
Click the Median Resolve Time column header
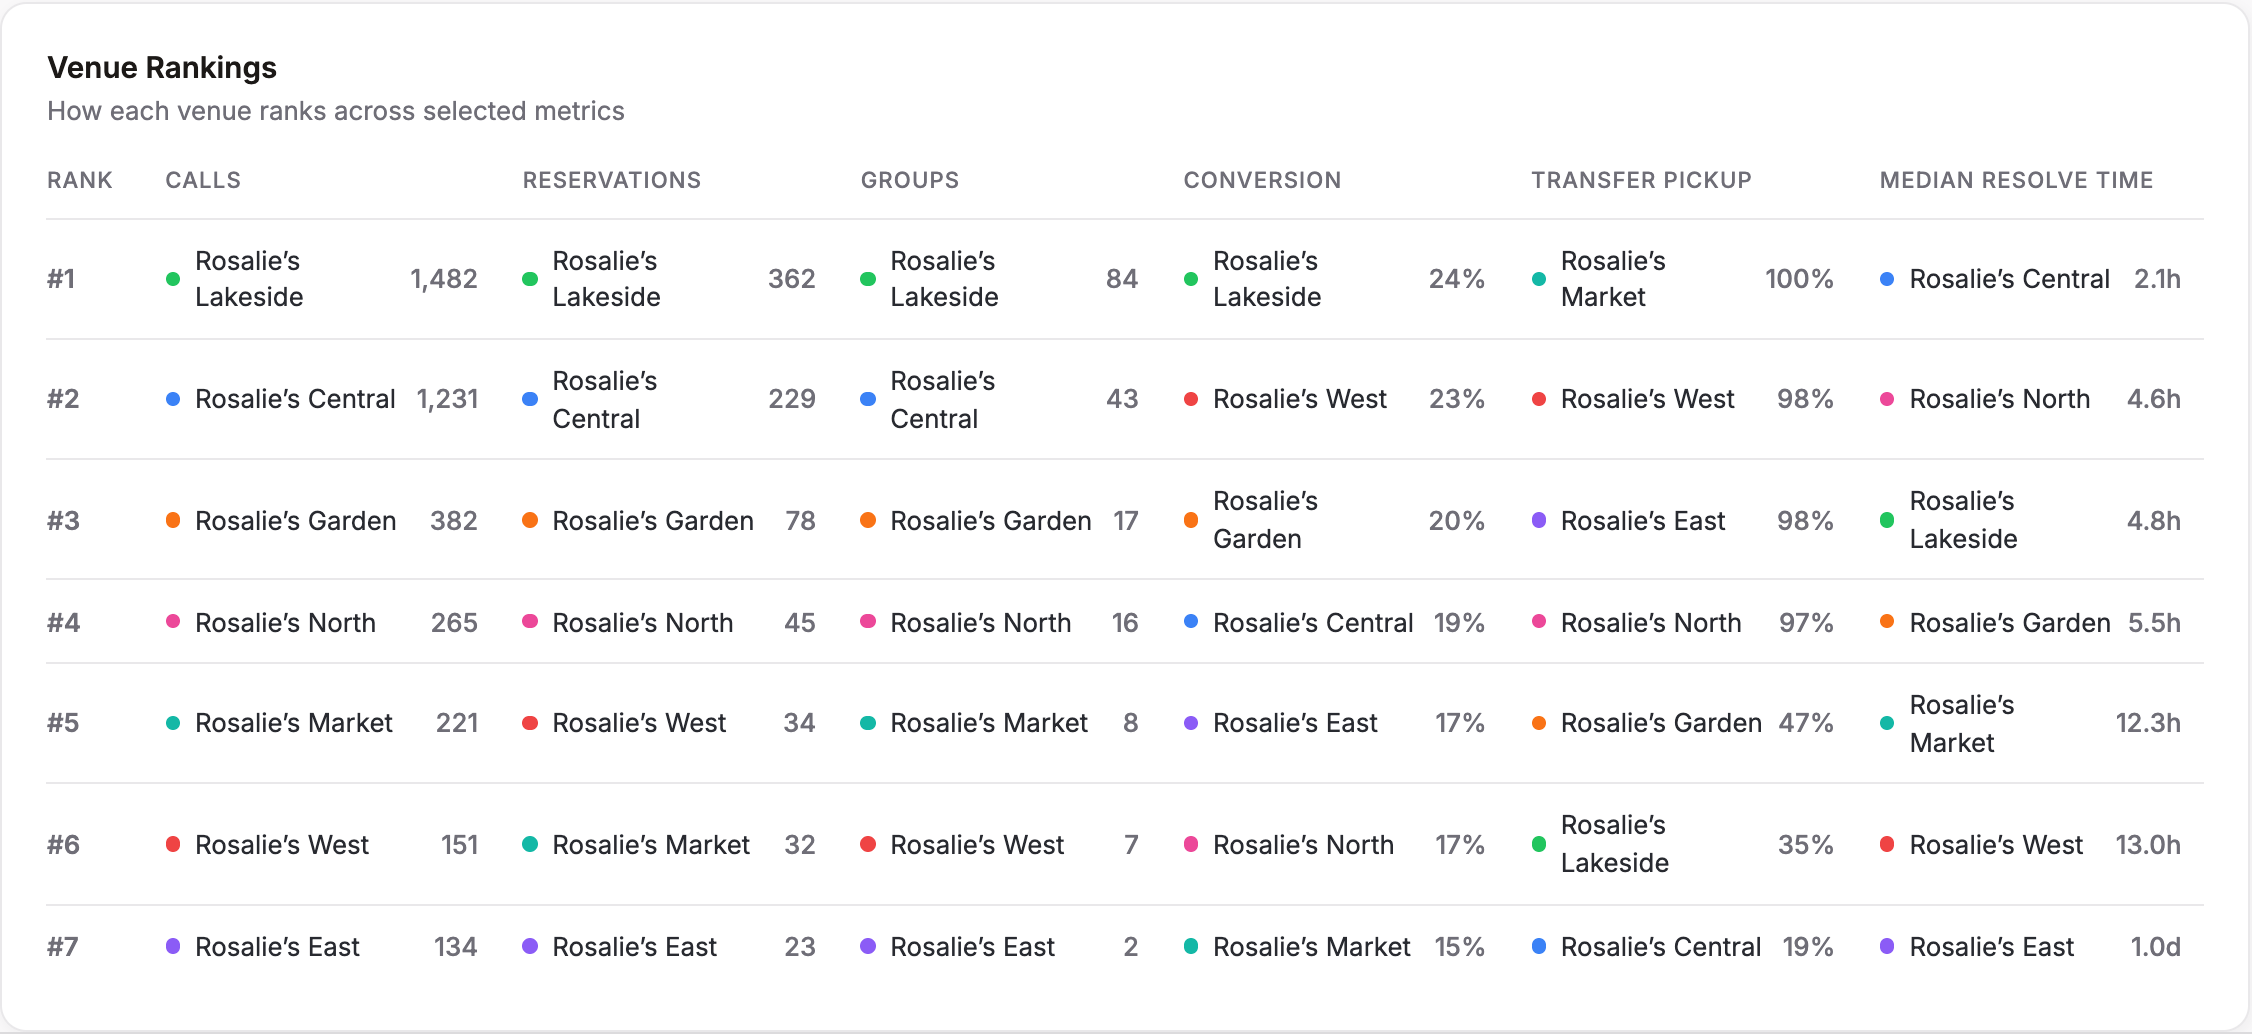pyautogui.click(x=2016, y=180)
